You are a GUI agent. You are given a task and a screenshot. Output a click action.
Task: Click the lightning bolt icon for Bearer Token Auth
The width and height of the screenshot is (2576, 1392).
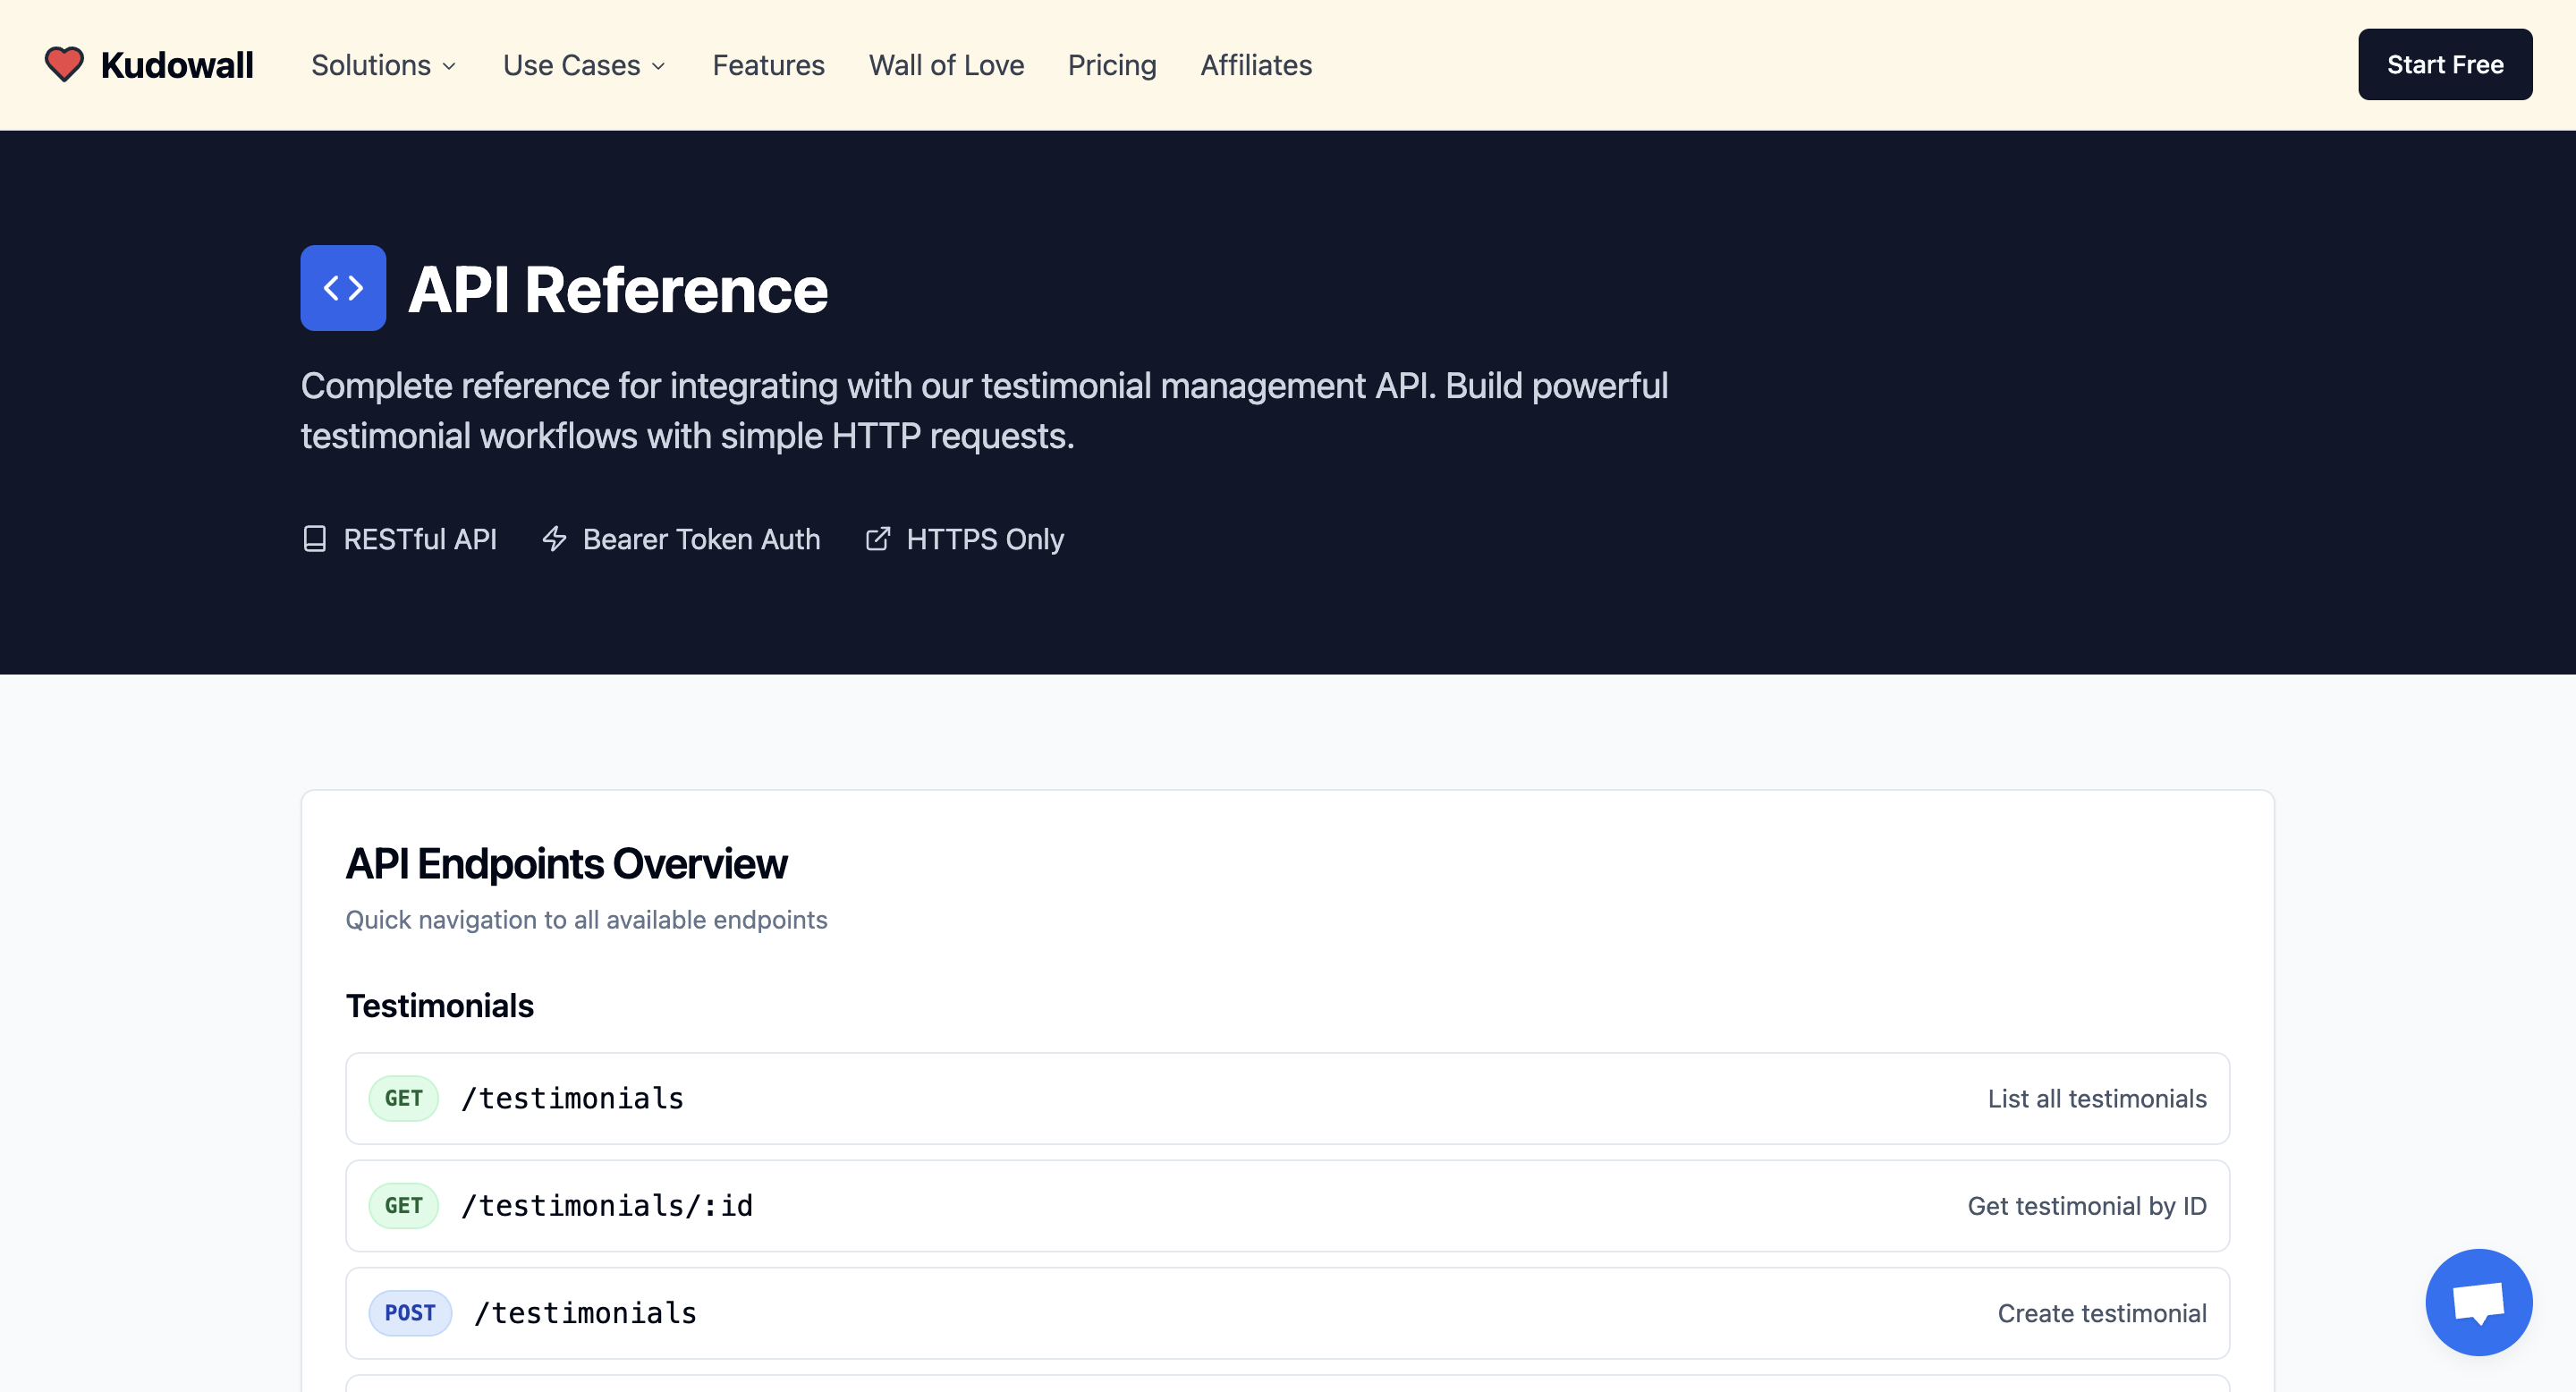click(554, 539)
